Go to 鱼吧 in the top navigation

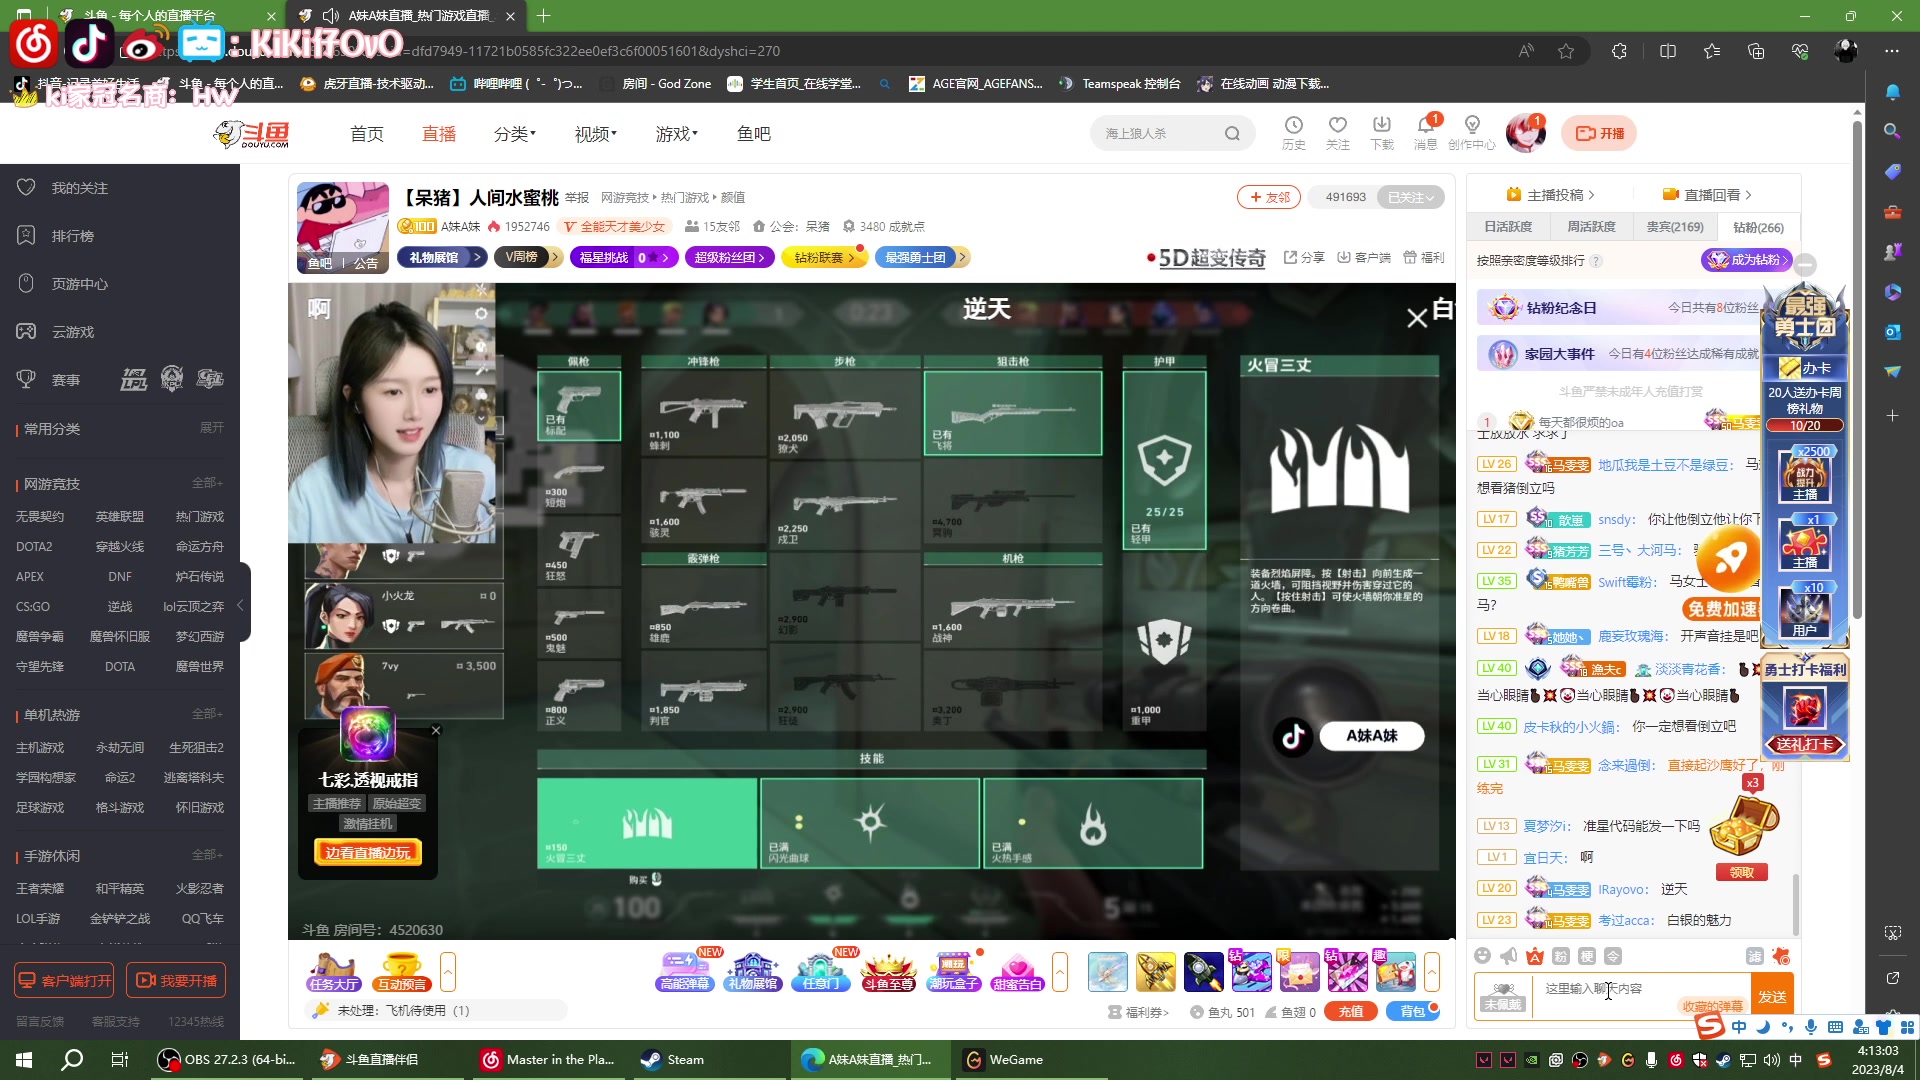pos(753,133)
